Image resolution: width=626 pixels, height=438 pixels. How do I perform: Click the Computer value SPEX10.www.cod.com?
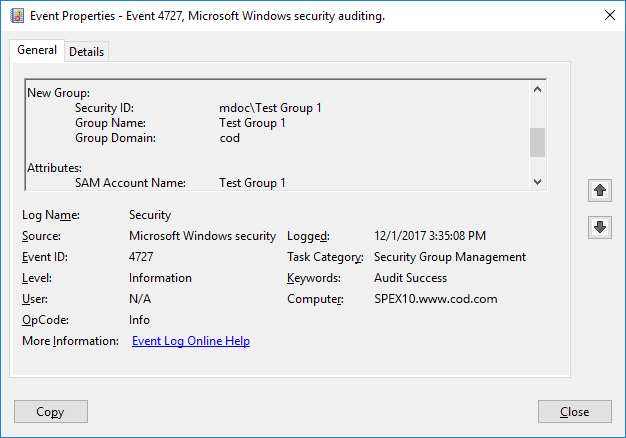[x=436, y=299]
